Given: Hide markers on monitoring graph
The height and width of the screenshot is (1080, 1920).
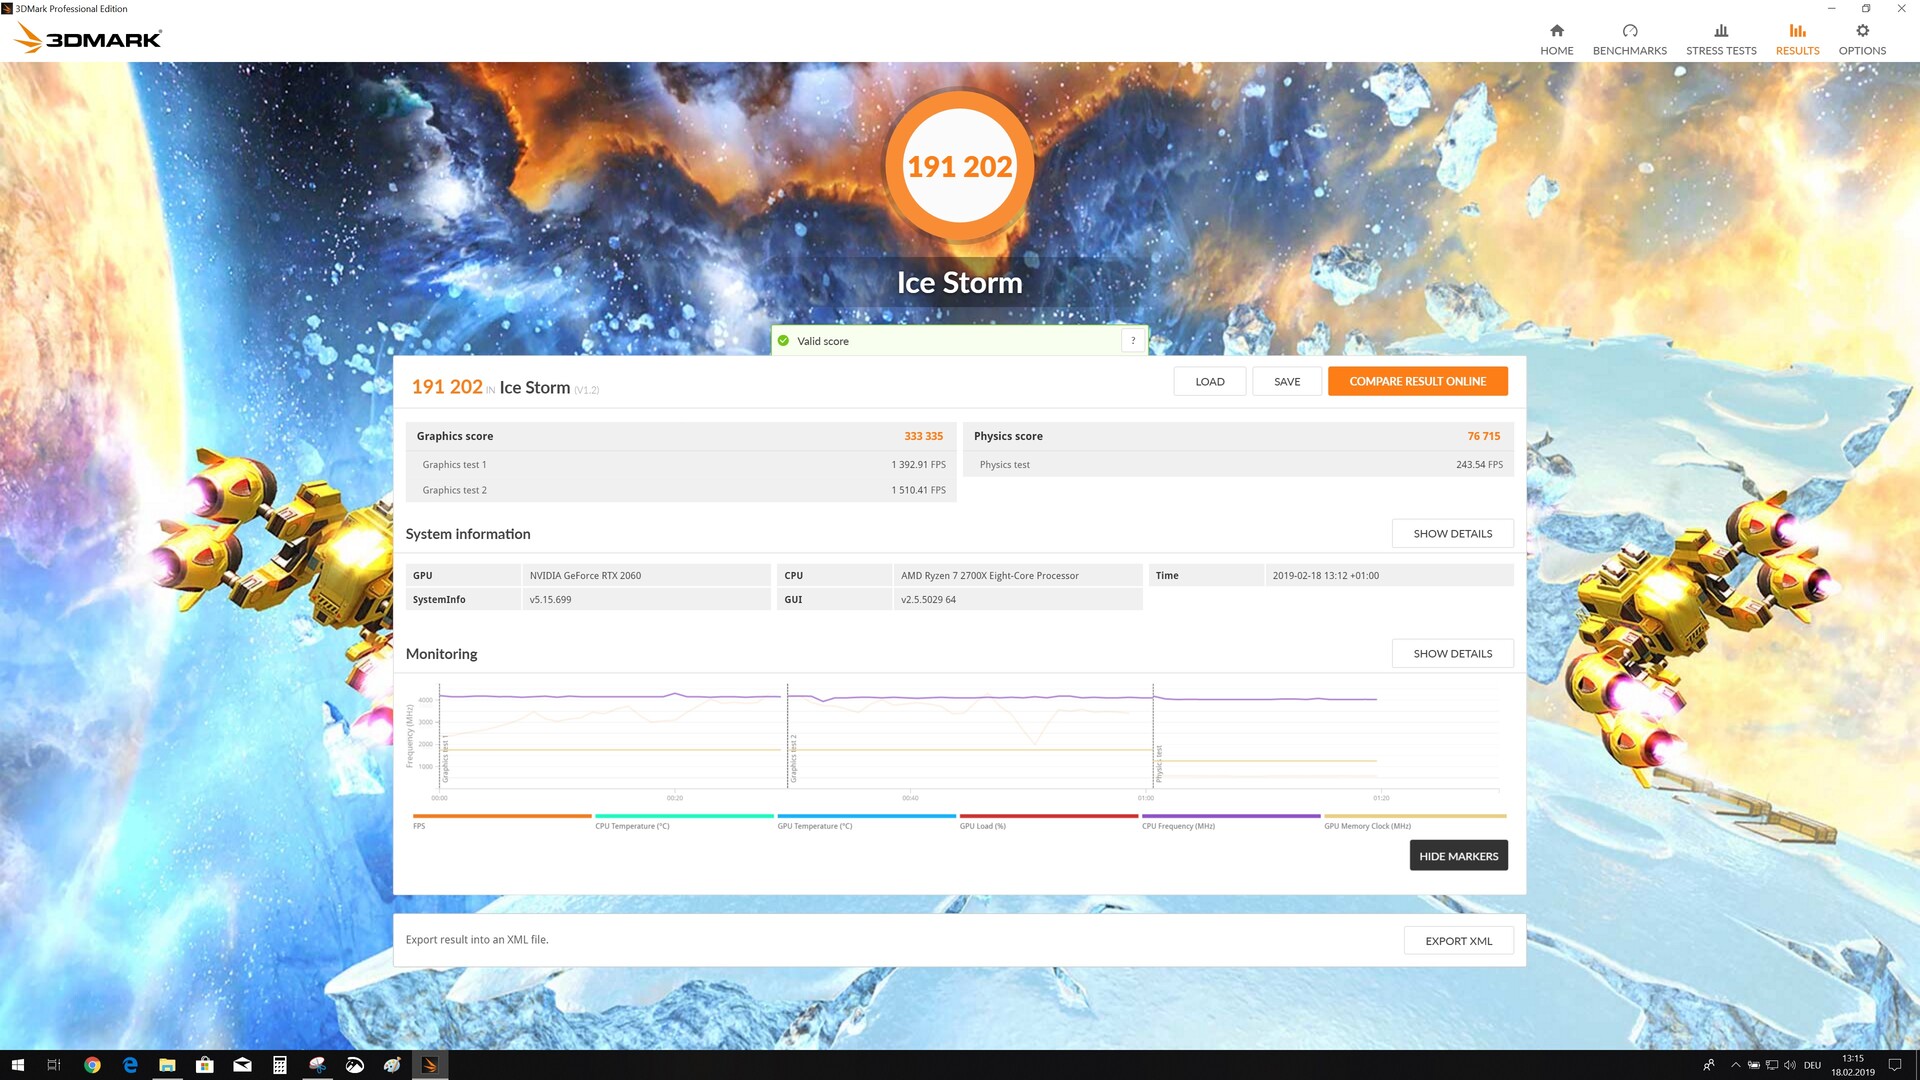Looking at the screenshot, I should [1458, 856].
